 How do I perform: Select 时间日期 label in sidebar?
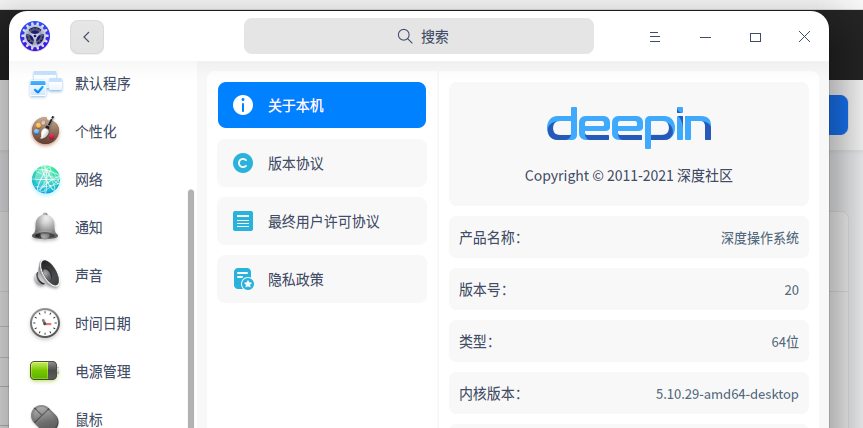[103, 323]
